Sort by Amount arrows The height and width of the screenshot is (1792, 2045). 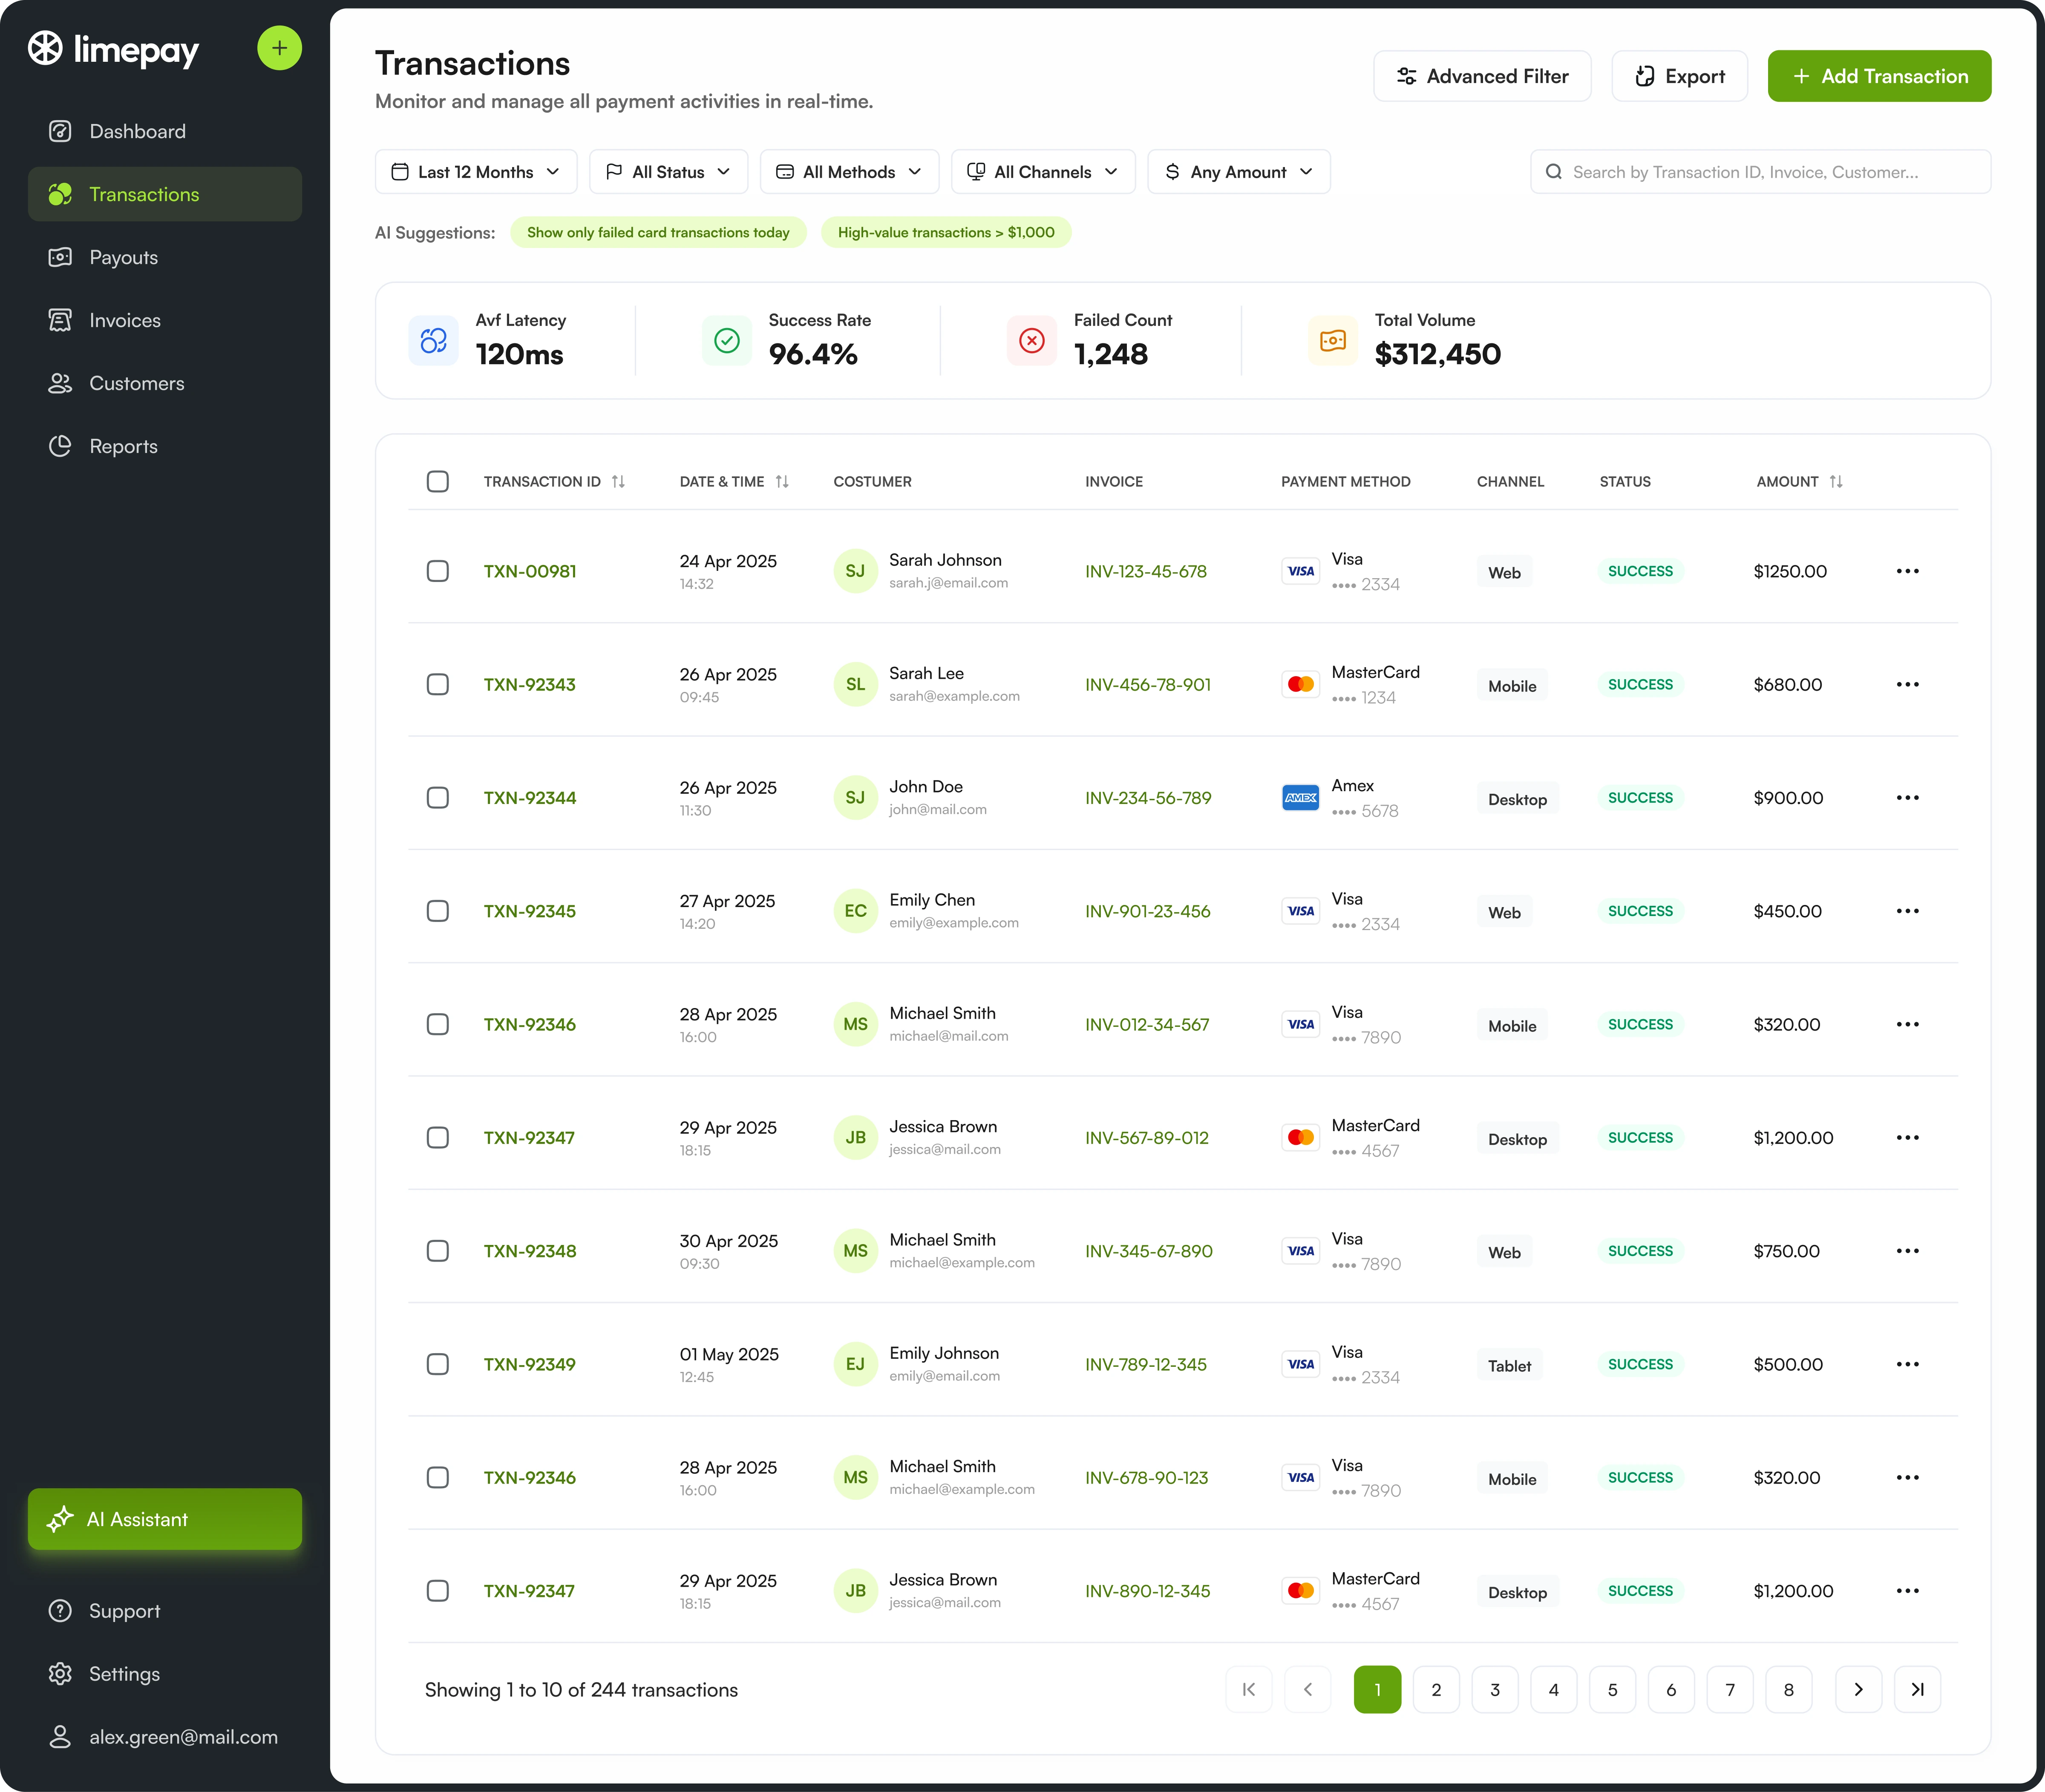[1836, 481]
